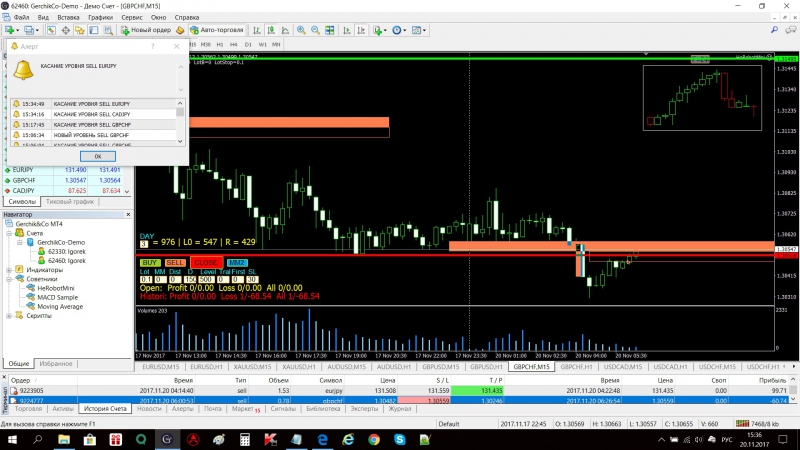Switch to the Тиковый график tab
800x450 pixels.
[70, 202]
